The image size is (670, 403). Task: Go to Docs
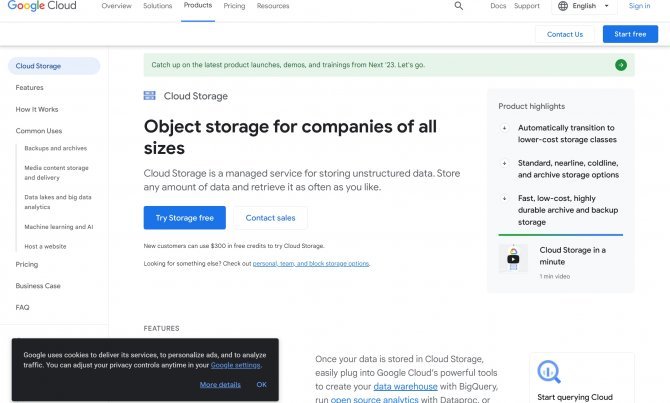pos(498,6)
